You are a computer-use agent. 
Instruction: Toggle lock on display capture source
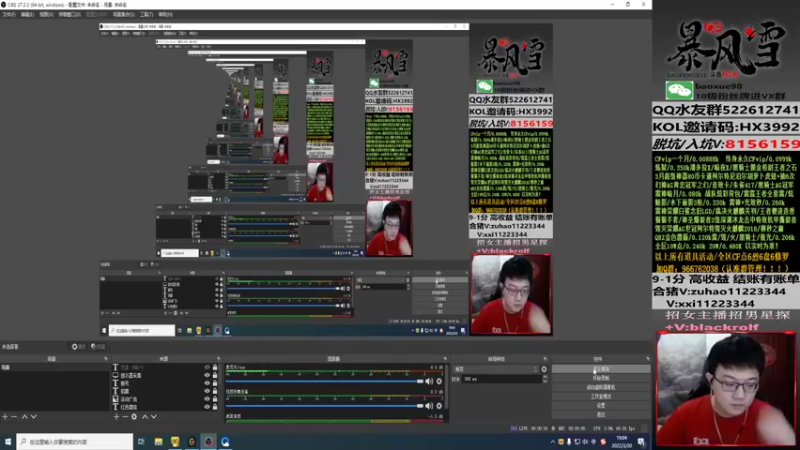[x=215, y=376]
